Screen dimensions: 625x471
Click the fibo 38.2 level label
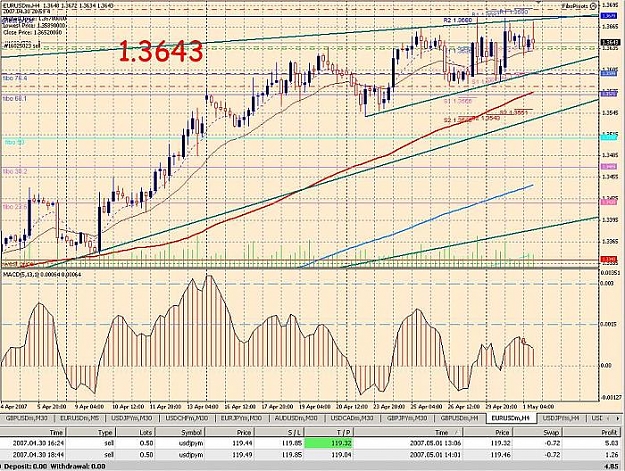[x=15, y=171]
